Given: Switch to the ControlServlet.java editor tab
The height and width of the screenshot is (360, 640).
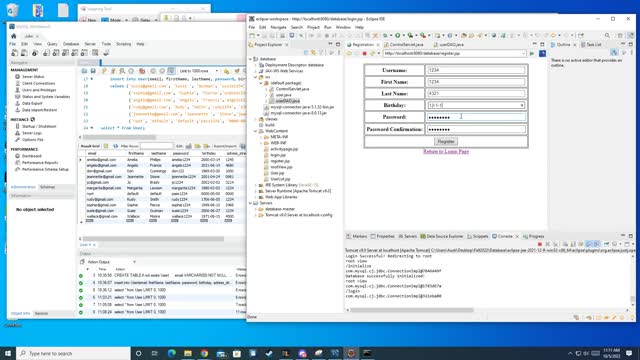Looking at the screenshot, I should [x=403, y=44].
